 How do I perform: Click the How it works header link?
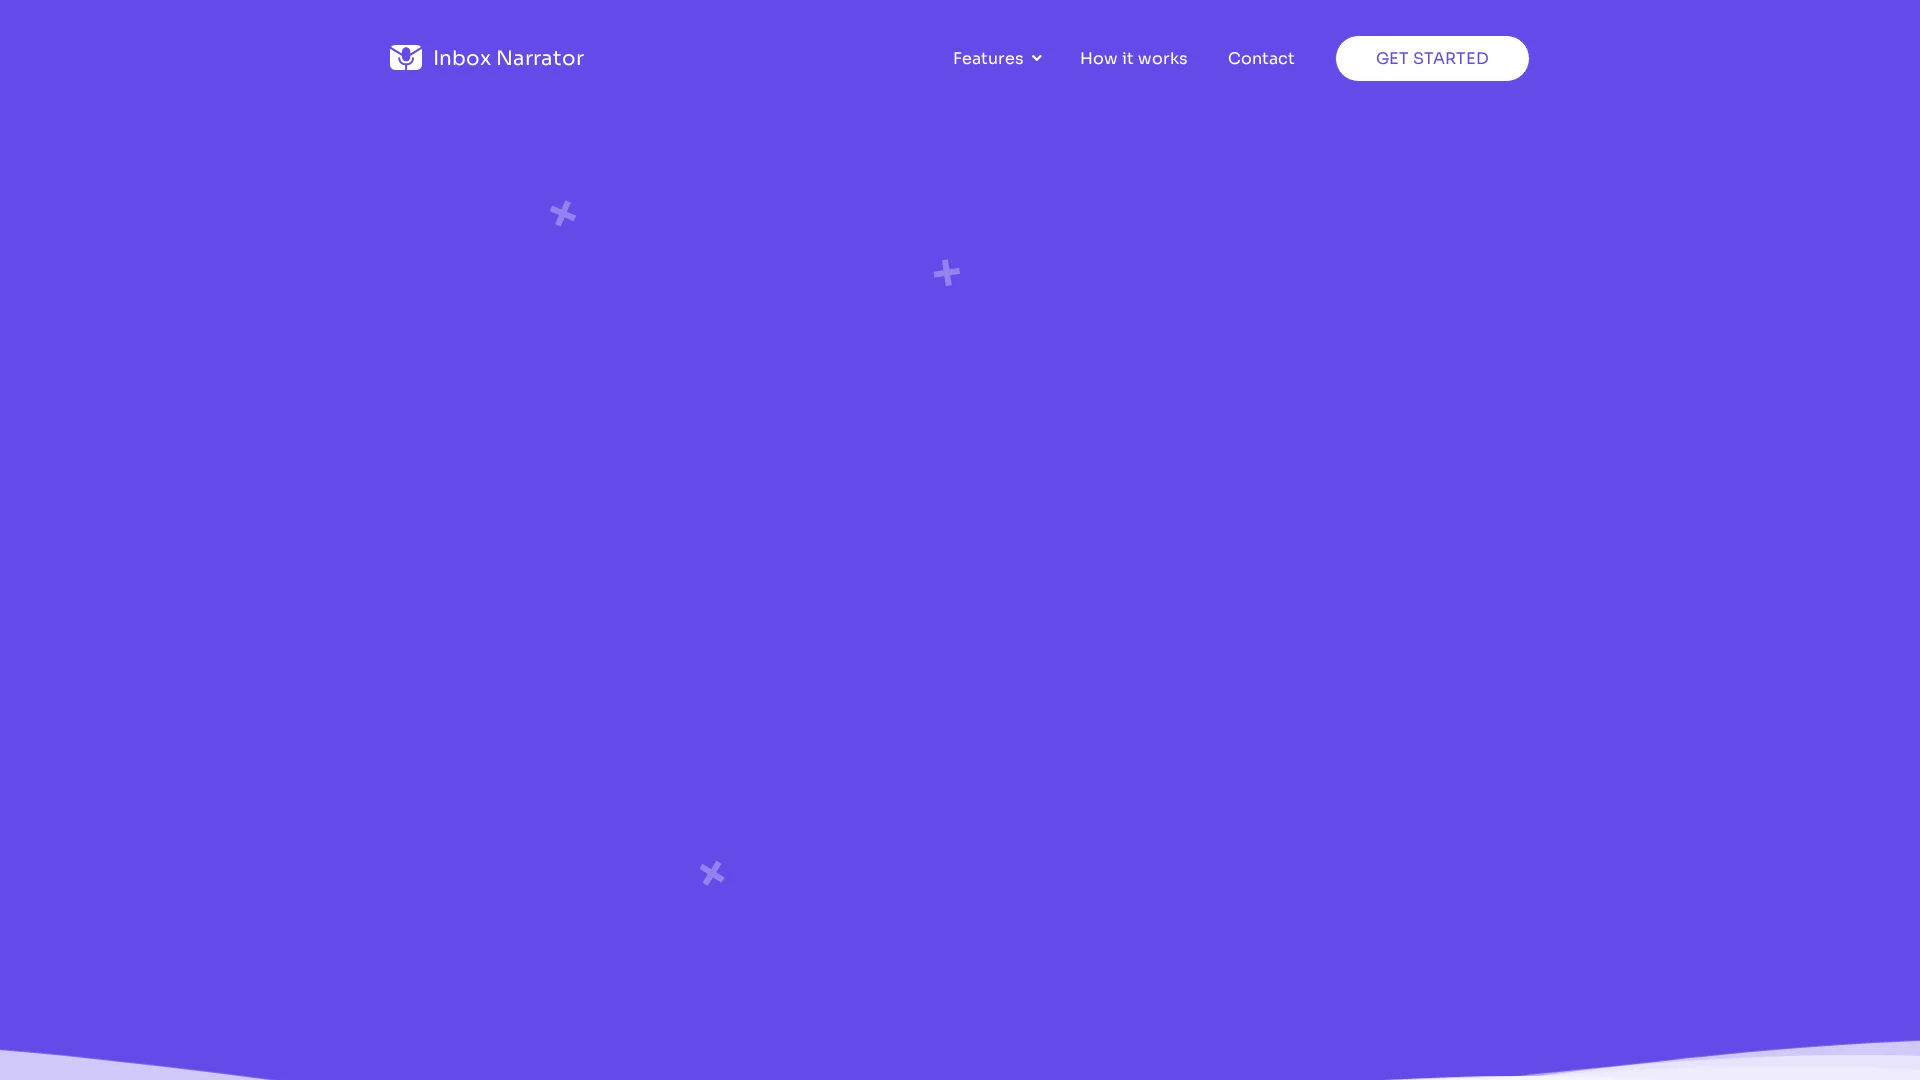click(1133, 58)
